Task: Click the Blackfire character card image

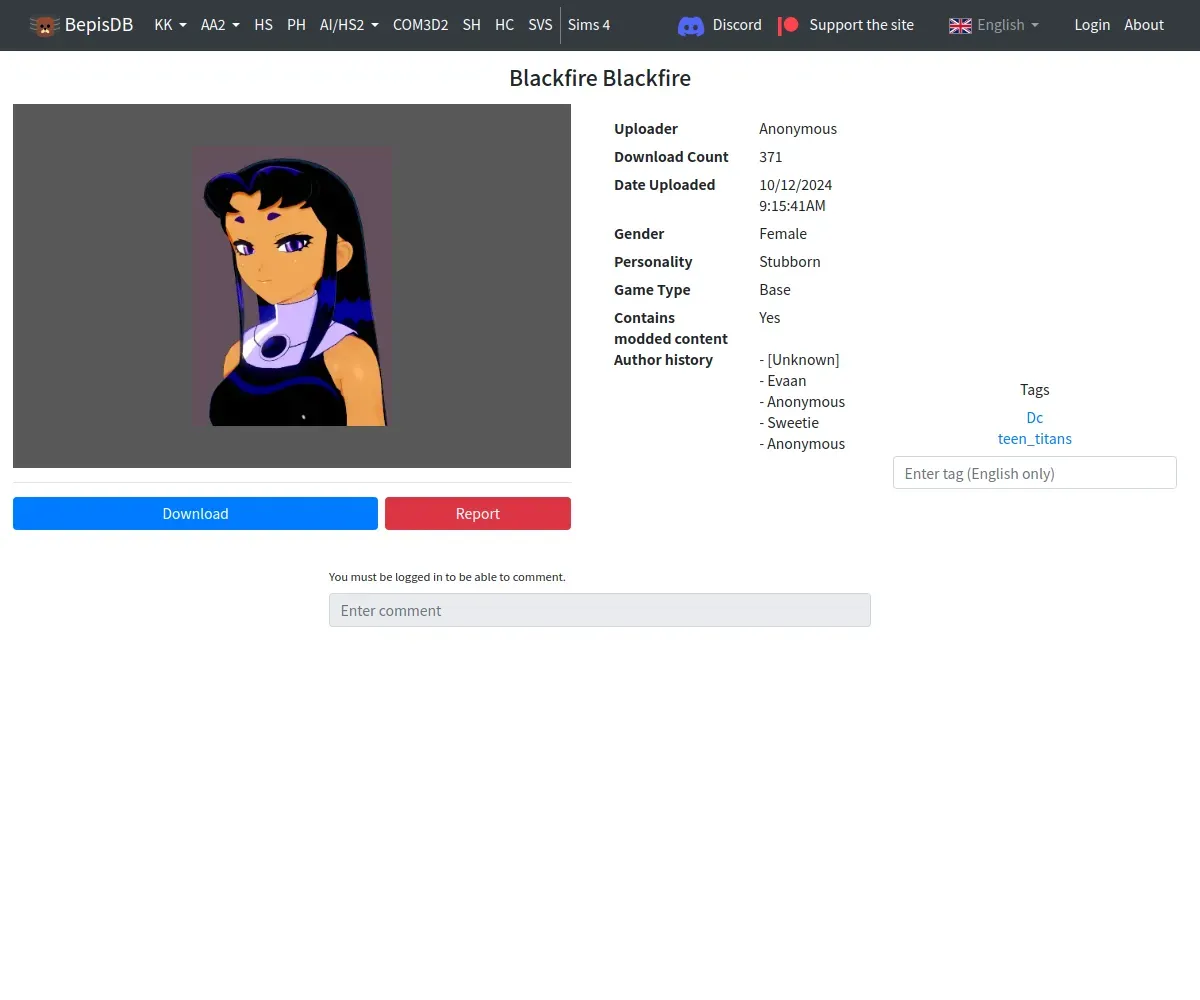Action: (292, 286)
